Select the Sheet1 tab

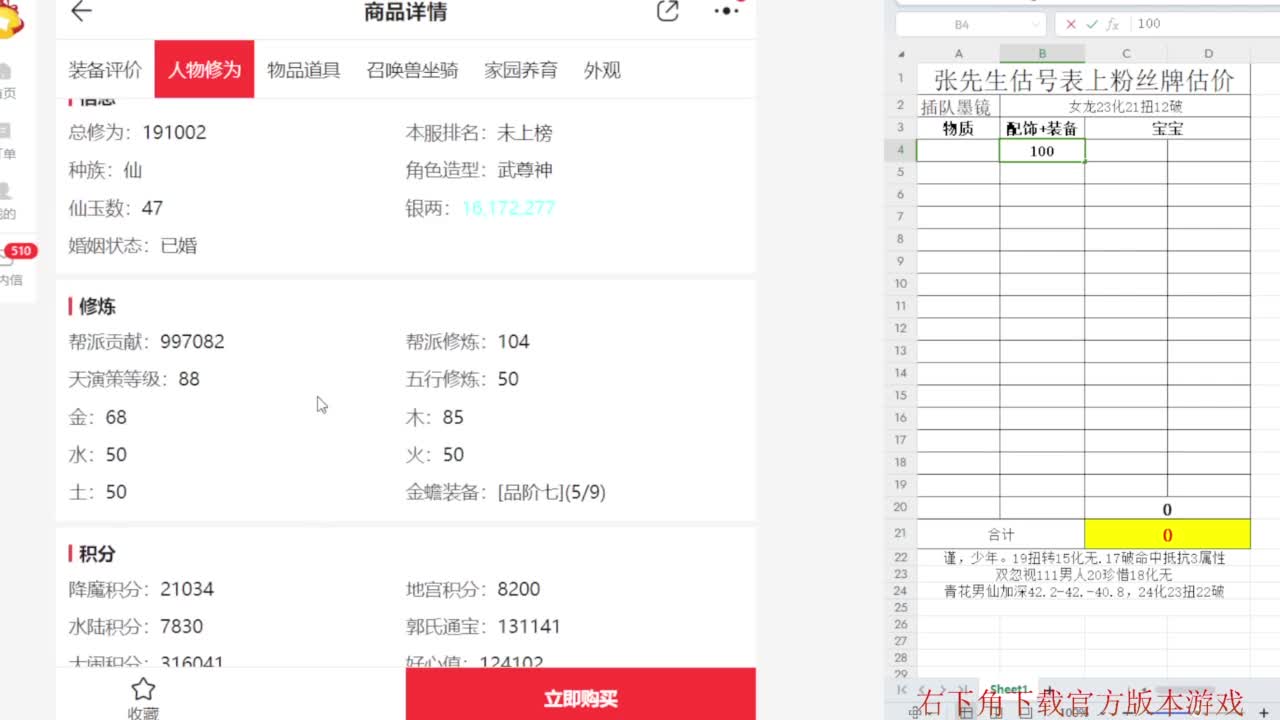pos(1008,690)
